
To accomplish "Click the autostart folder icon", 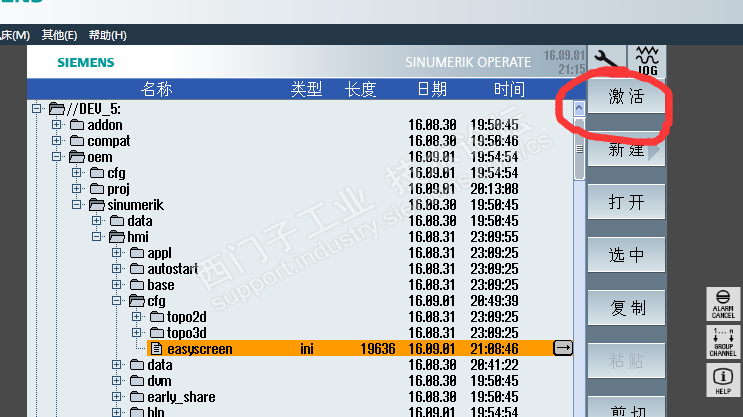I will click(137, 269).
